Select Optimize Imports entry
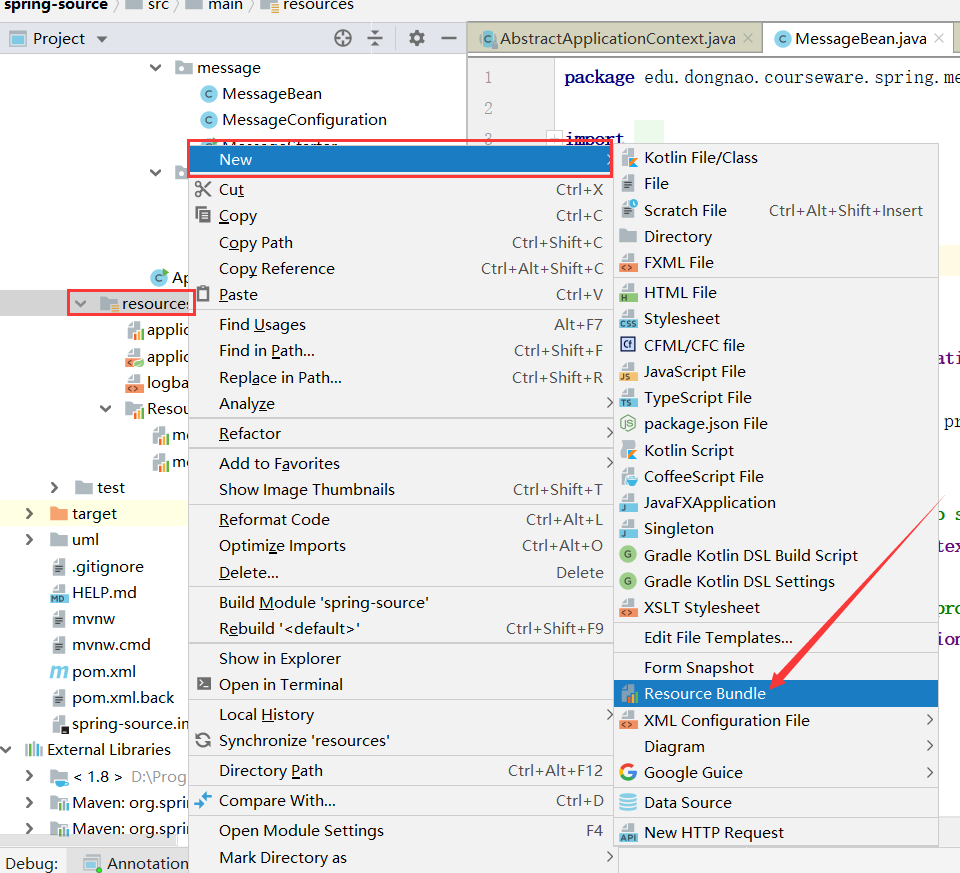The image size is (960, 873). pyautogui.click(x=401, y=545)
